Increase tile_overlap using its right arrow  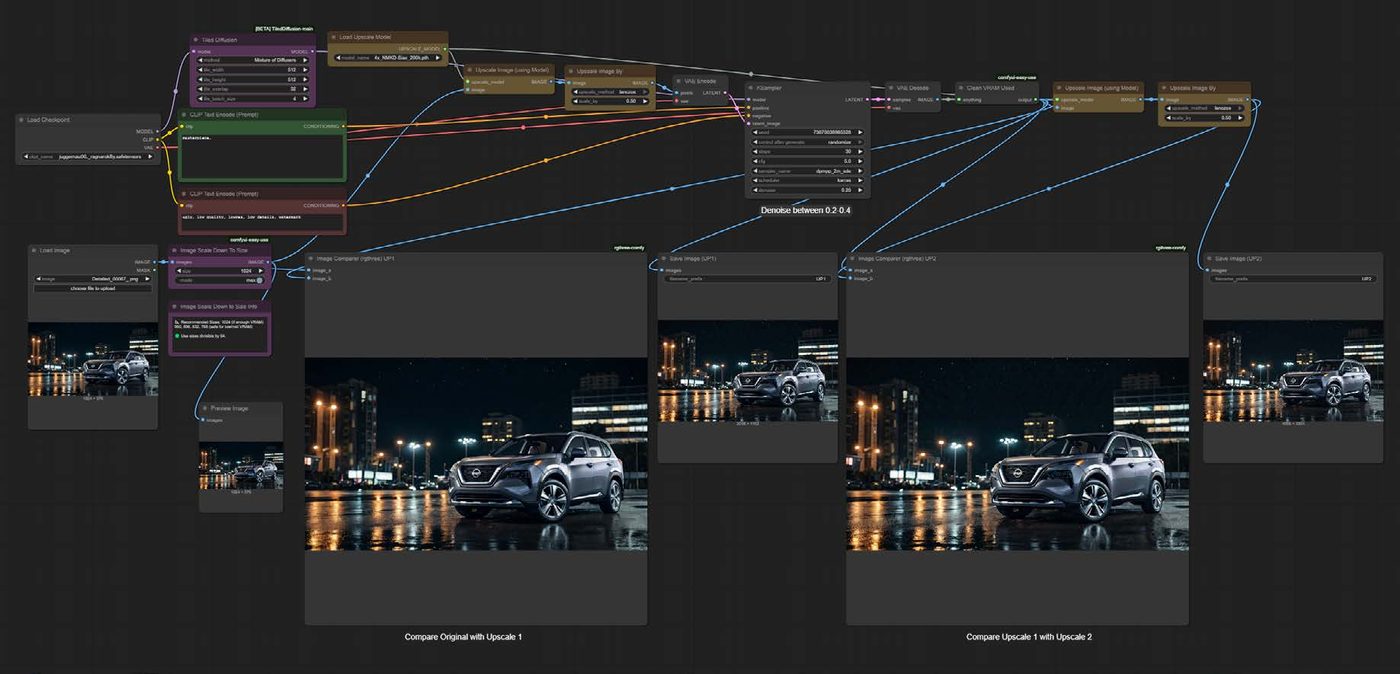(x=307, y=89)
